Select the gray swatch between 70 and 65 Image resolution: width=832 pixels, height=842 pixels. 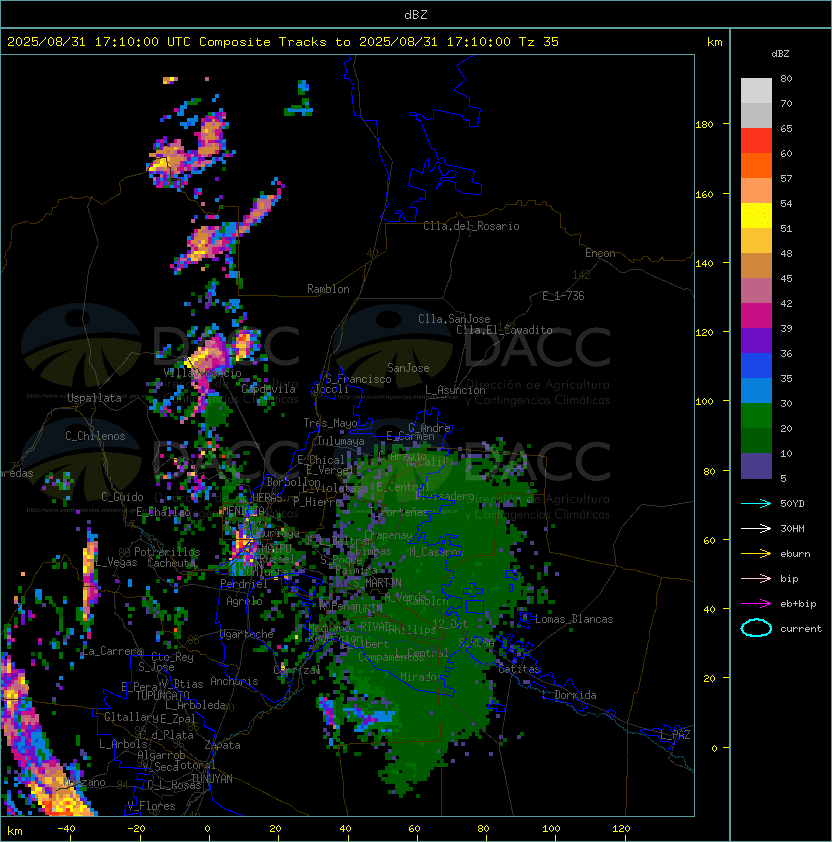point(756,115)
